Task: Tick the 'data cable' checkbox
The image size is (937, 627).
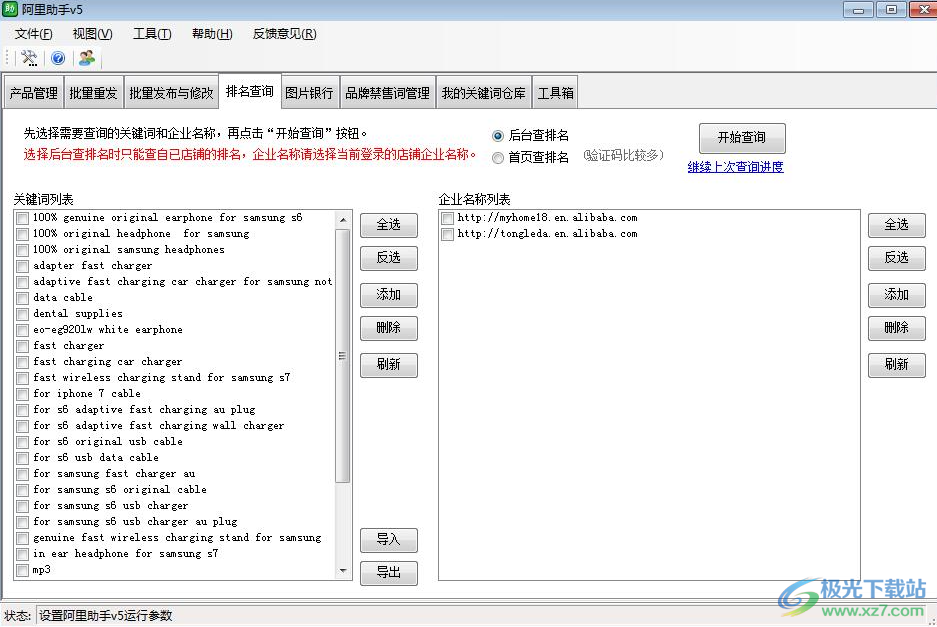Action: (x=23, y=298)
